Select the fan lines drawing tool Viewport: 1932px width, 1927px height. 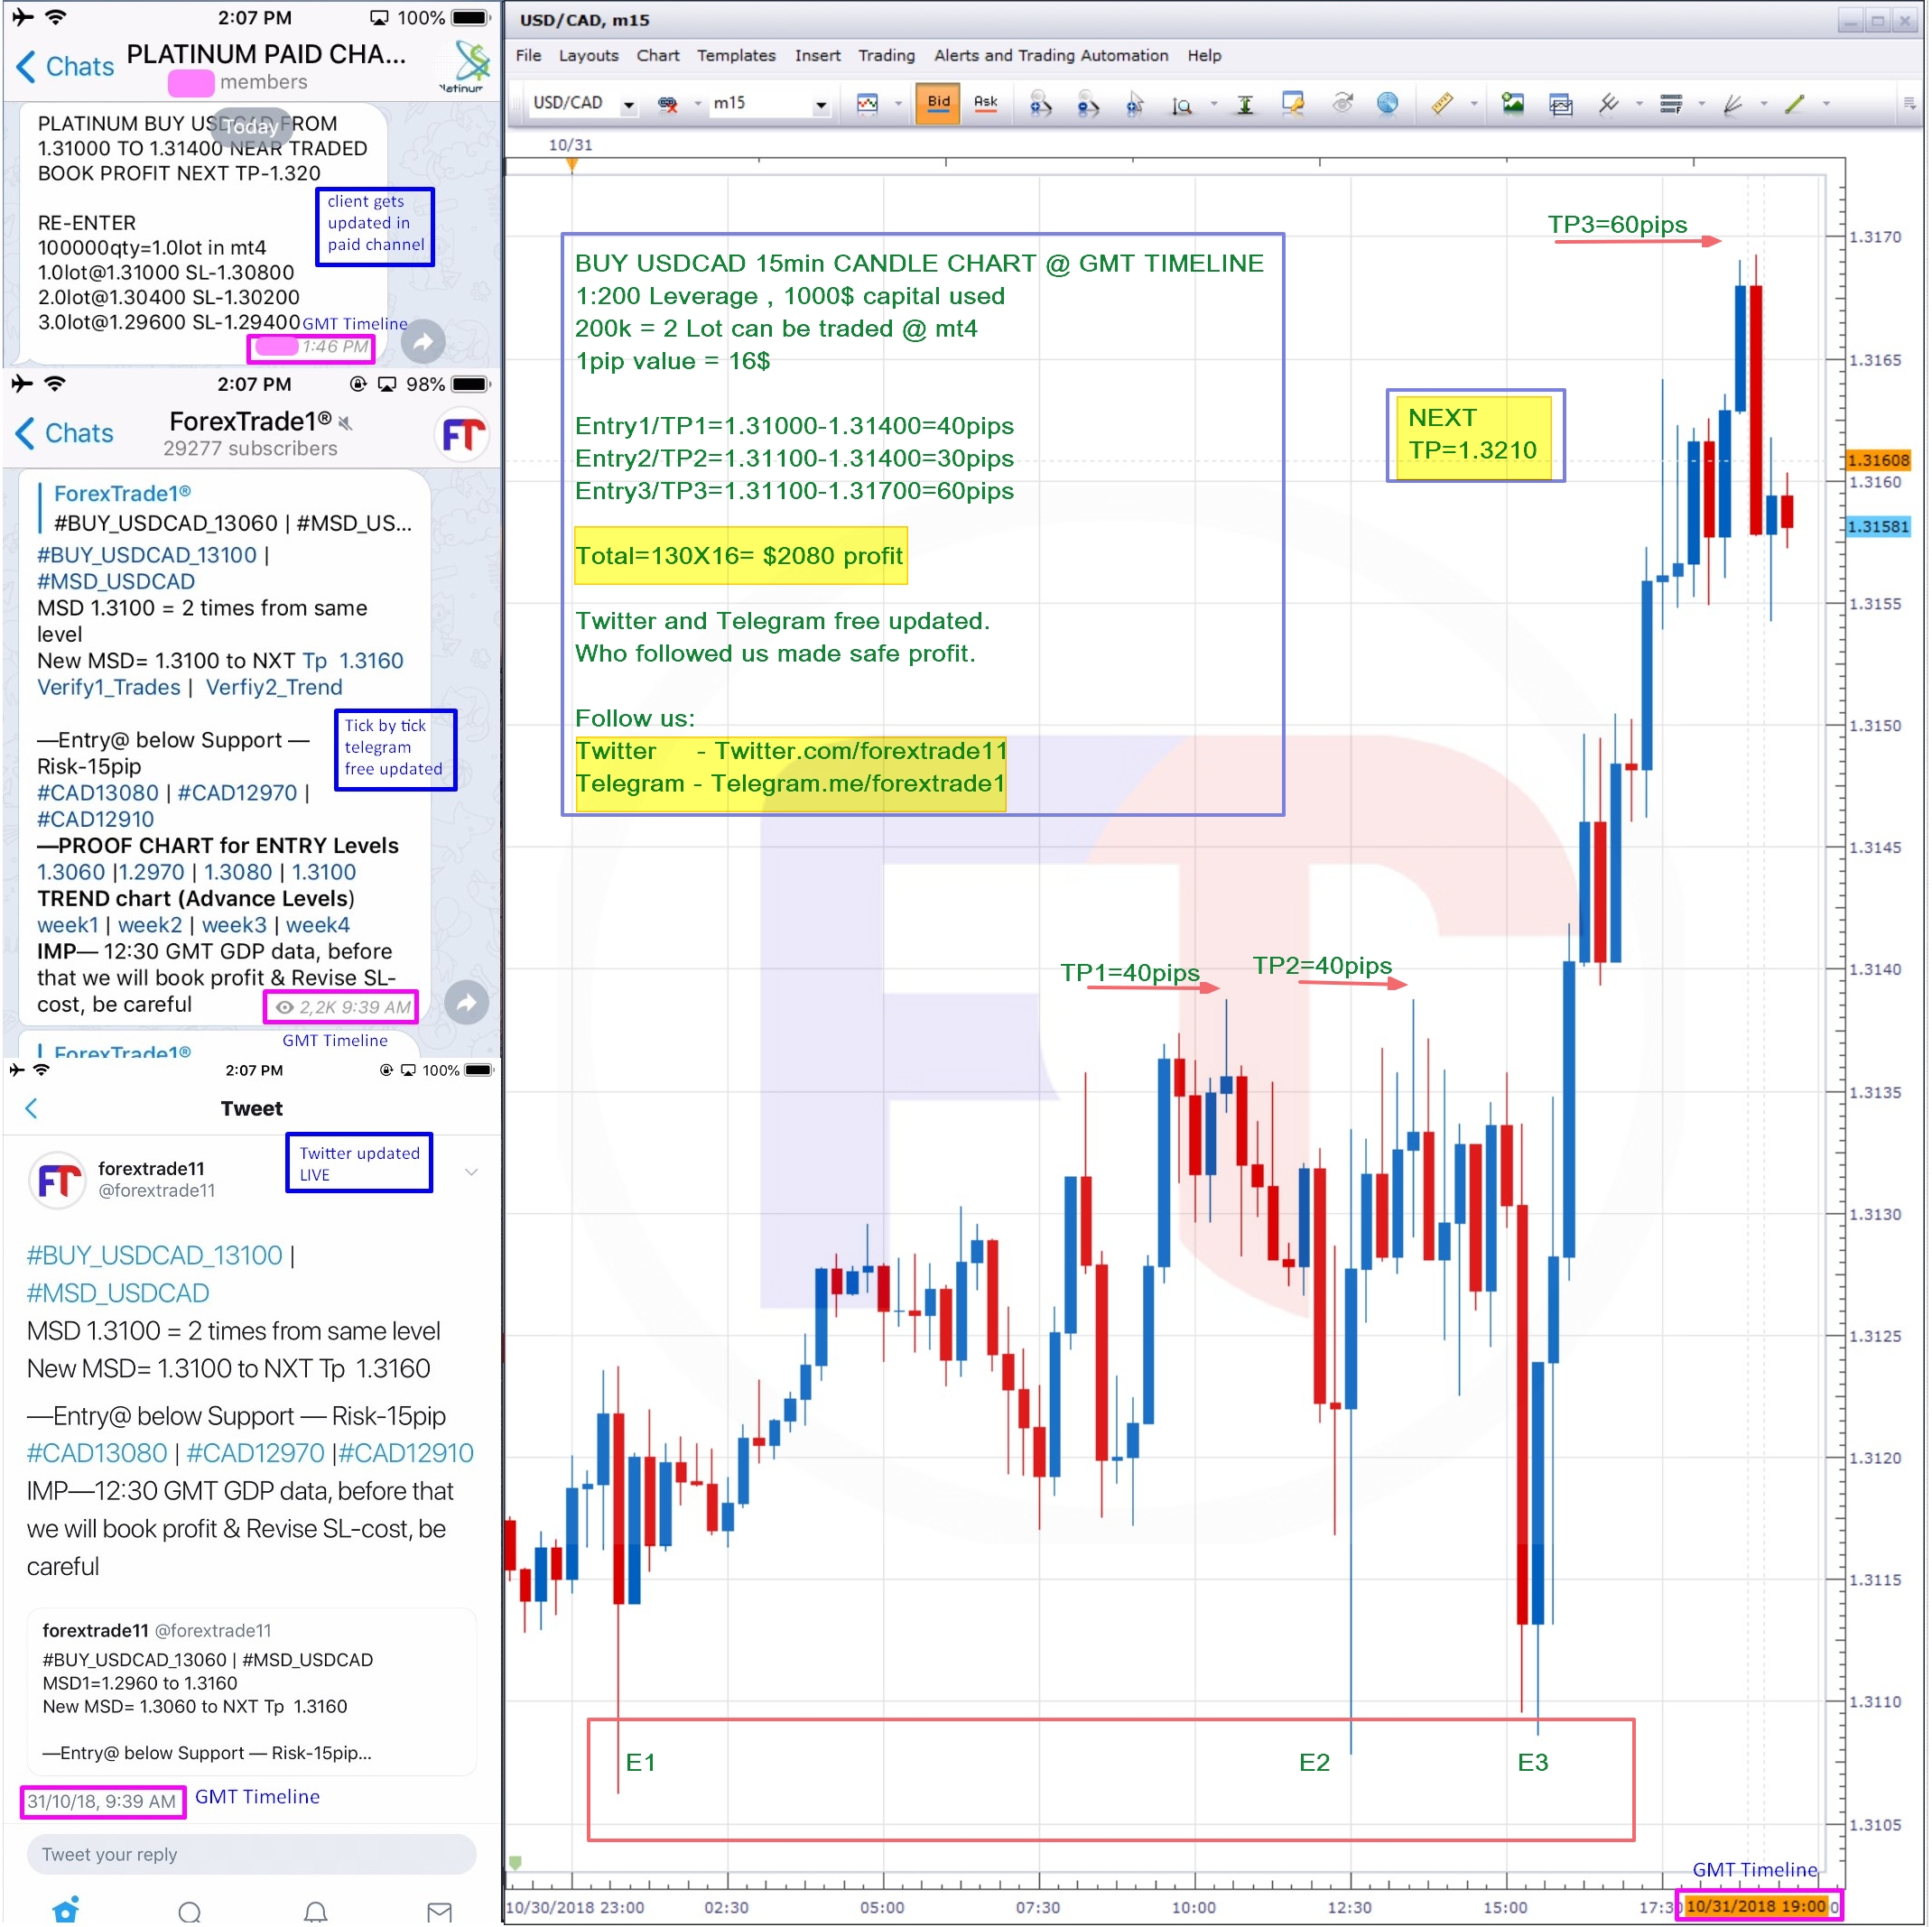click(1733, 104)
